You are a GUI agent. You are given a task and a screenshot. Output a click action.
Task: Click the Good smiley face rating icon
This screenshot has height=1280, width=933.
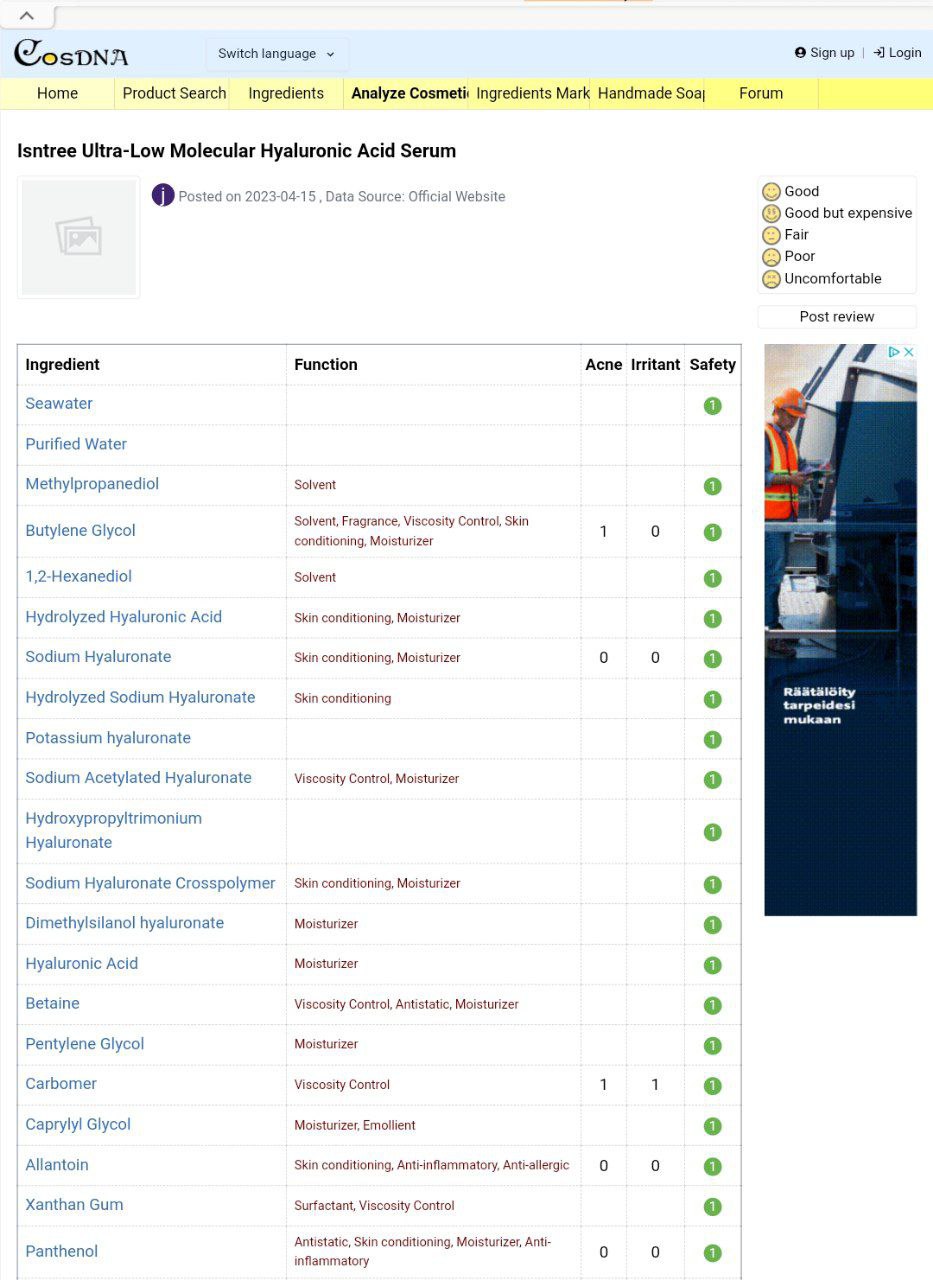pyautogui.click(x=771, y=192)
